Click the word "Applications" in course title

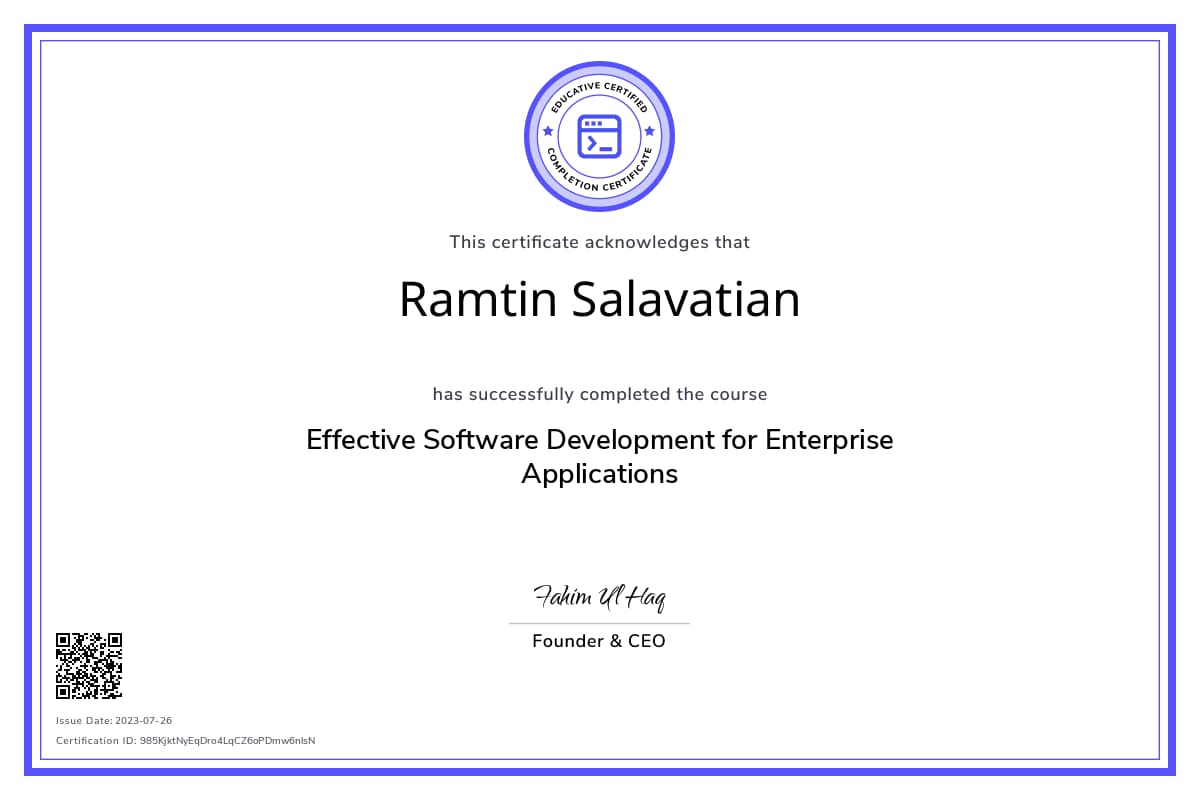599,473
